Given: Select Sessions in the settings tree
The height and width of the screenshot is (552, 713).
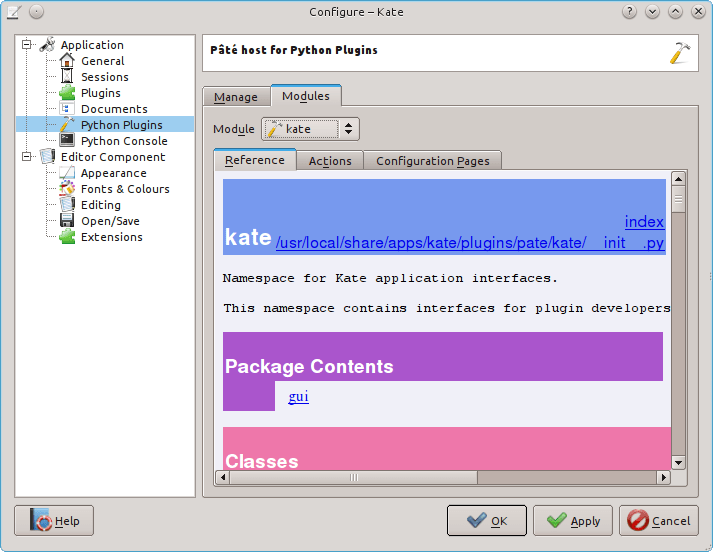Looking at the screenshot, I should [105, 77].
